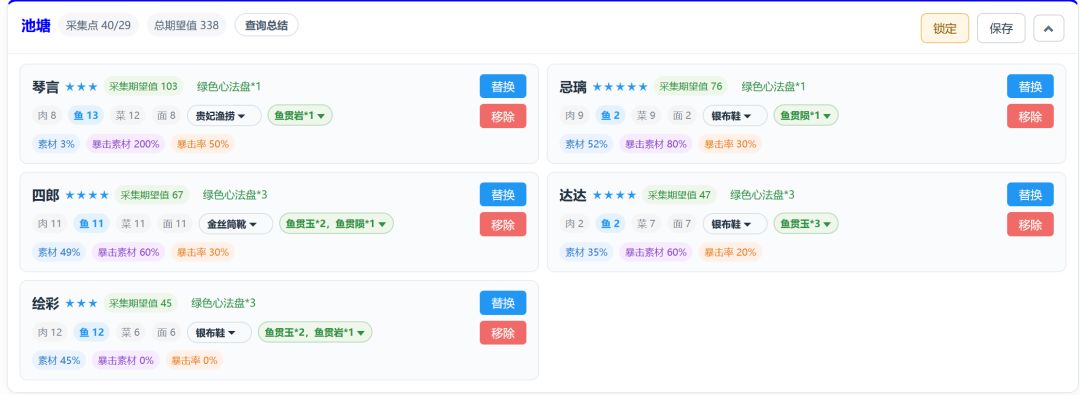
Task: Click the 锁定 button
Action: click(944, 28)
